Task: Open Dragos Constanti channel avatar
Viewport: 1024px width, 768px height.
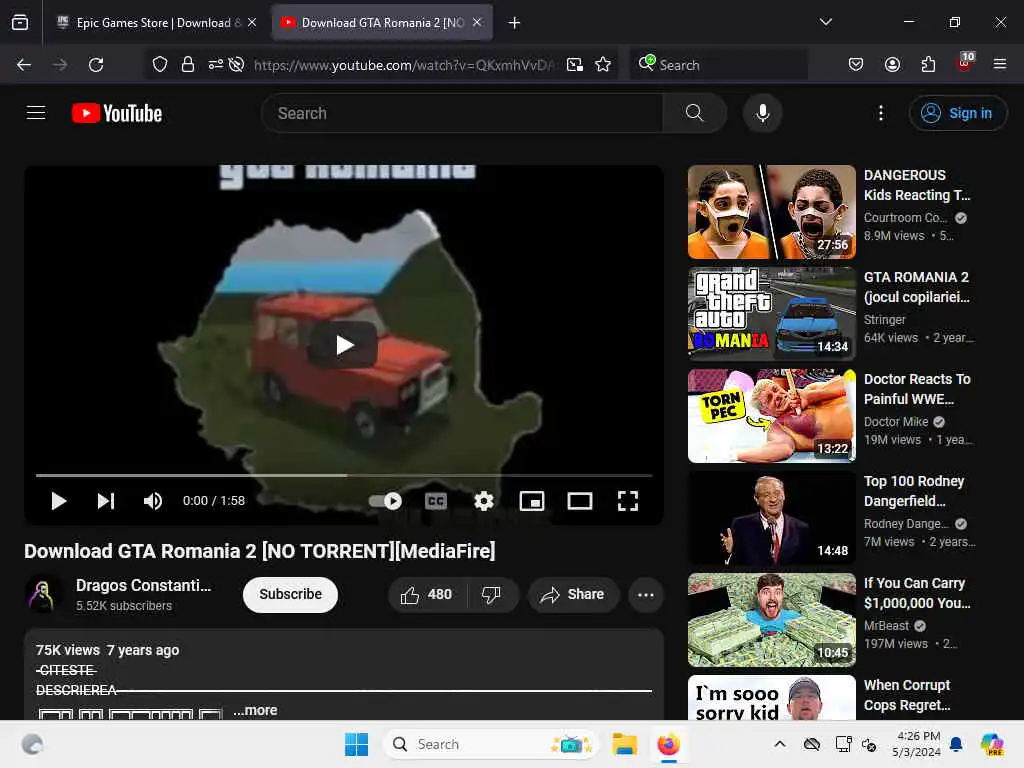Action: pyautogui.click(x=42, y=594)
